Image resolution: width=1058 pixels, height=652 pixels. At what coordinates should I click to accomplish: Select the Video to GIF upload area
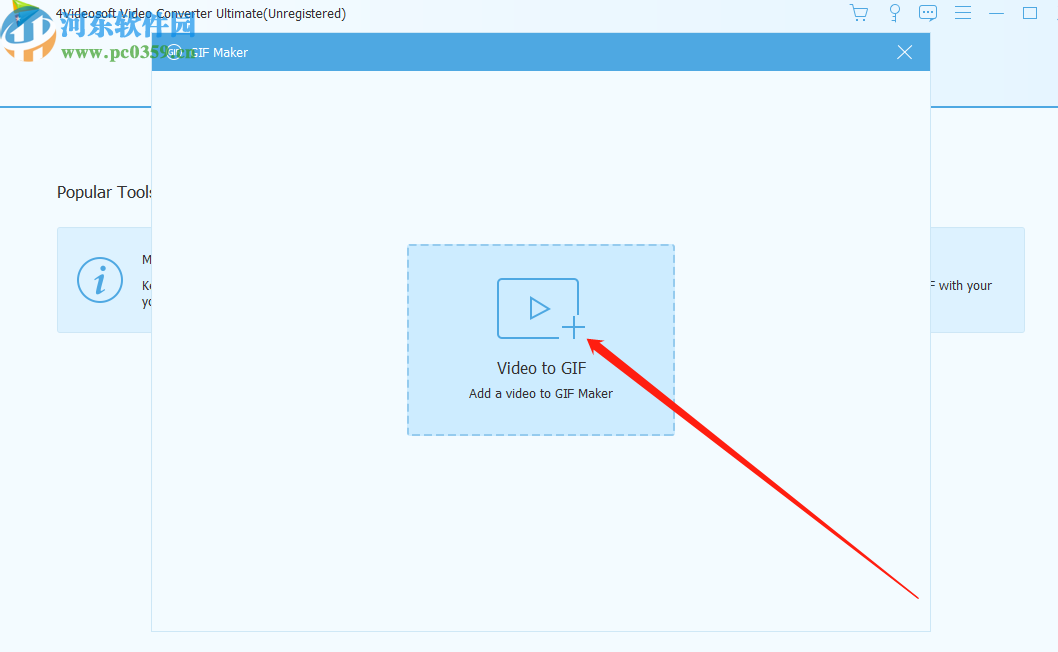tap(540, 340)
